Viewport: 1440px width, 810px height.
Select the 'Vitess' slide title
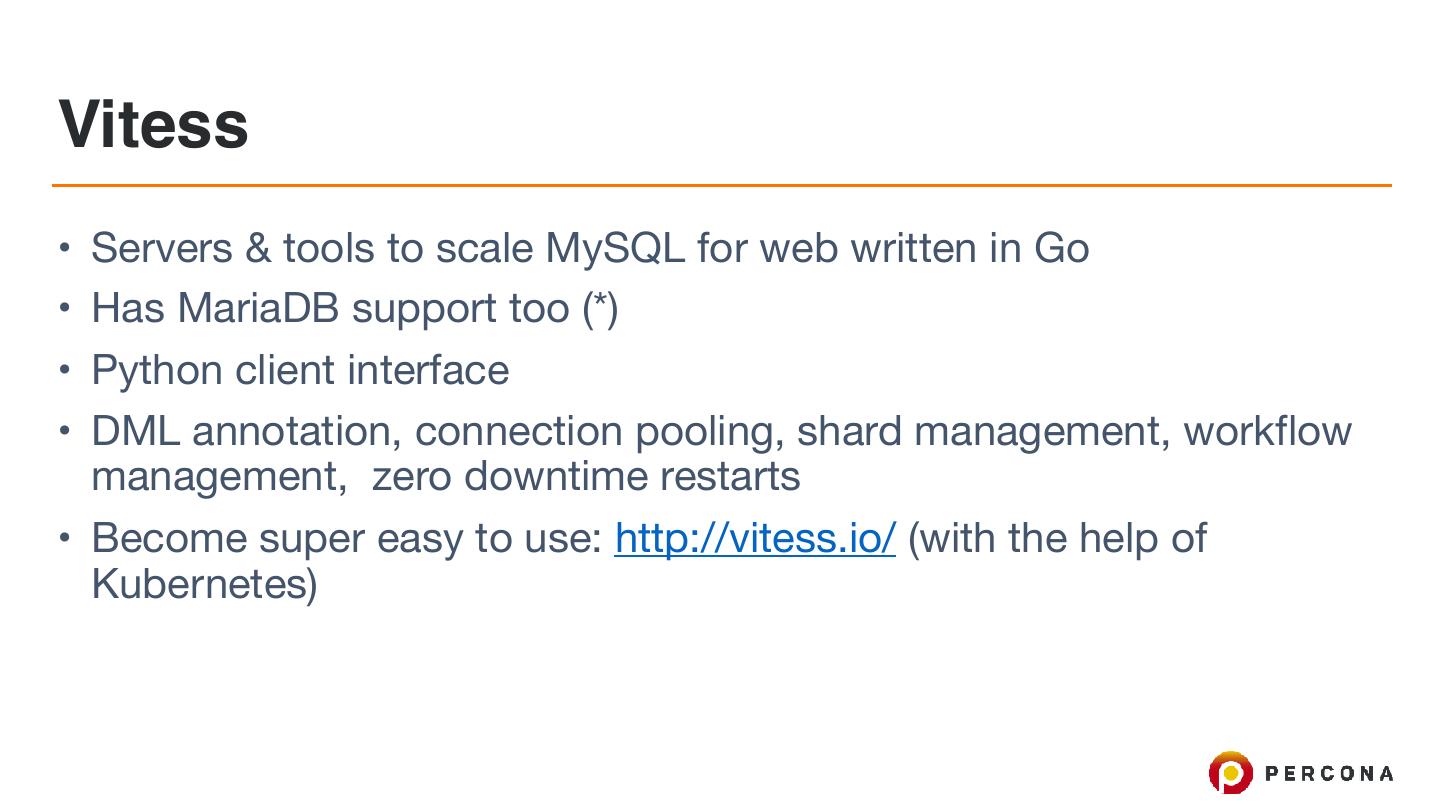154,124
